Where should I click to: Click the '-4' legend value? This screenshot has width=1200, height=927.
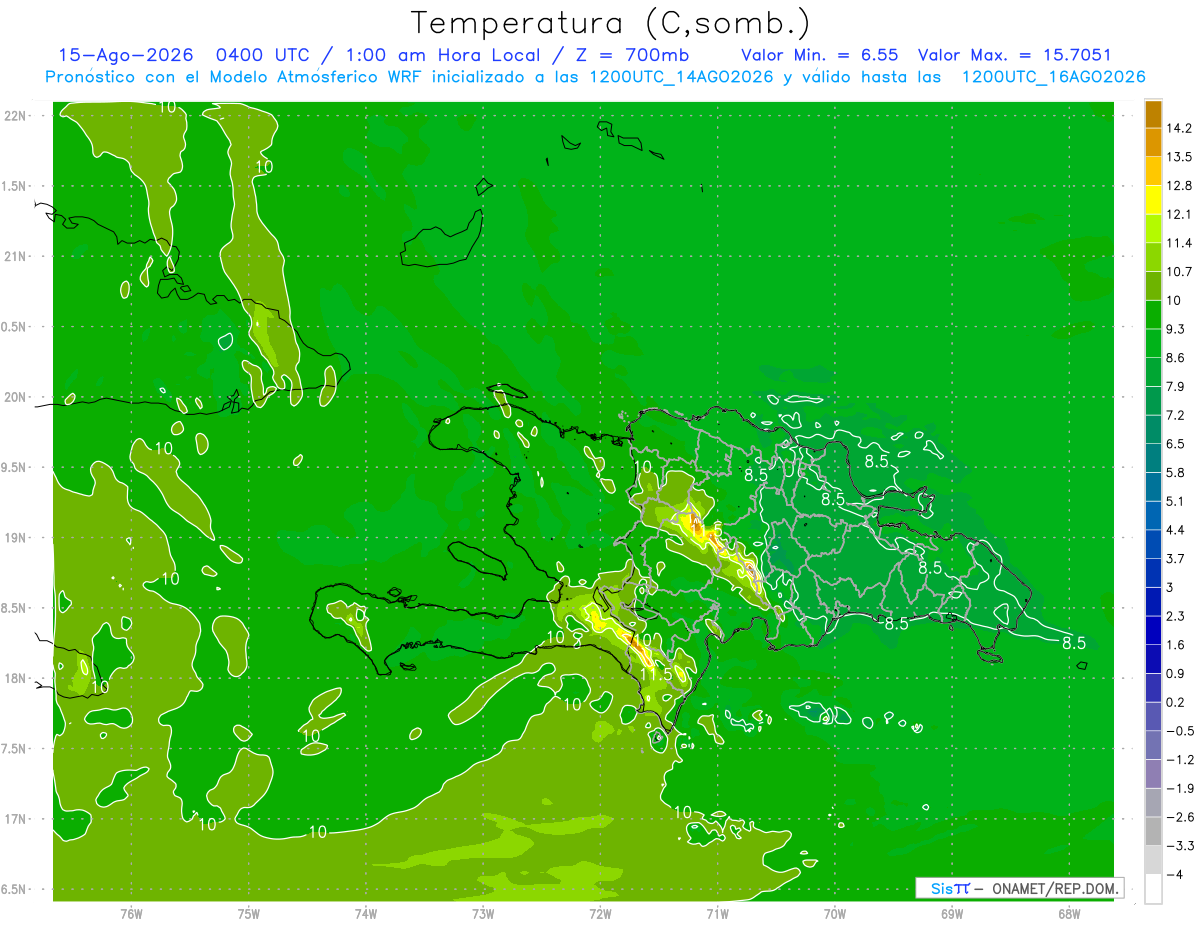[1176, 874]
